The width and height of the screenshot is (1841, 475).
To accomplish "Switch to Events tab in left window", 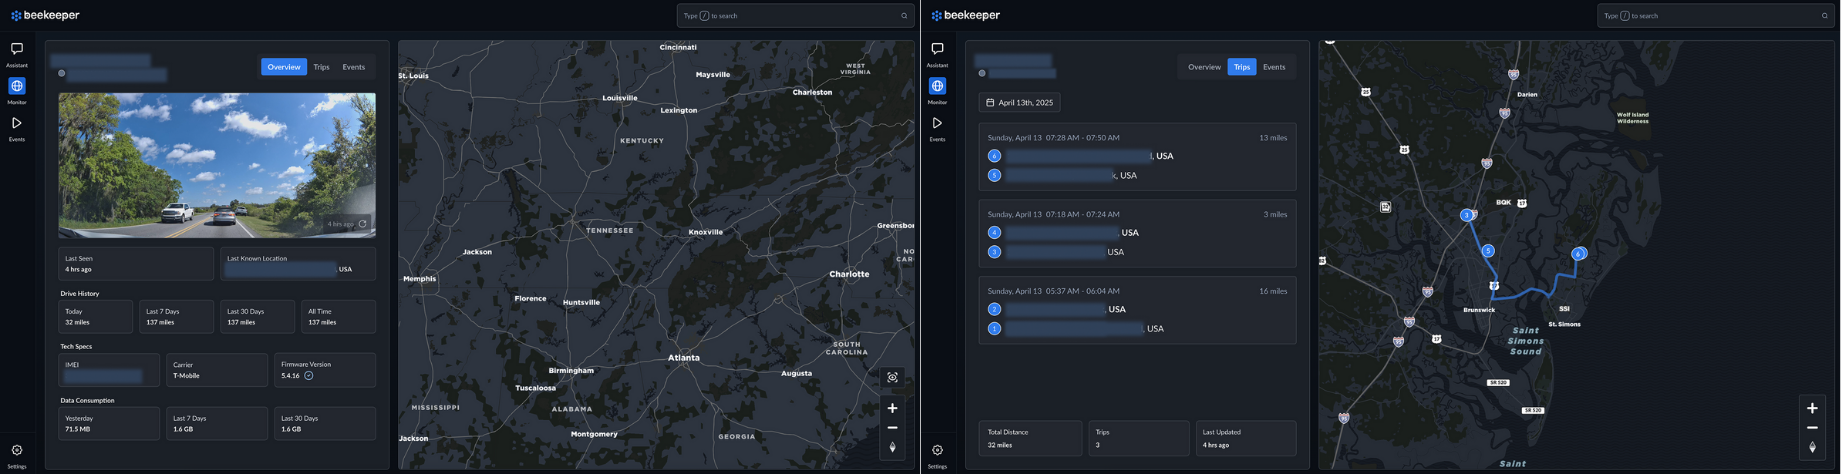I will click(x=354, y=67).
